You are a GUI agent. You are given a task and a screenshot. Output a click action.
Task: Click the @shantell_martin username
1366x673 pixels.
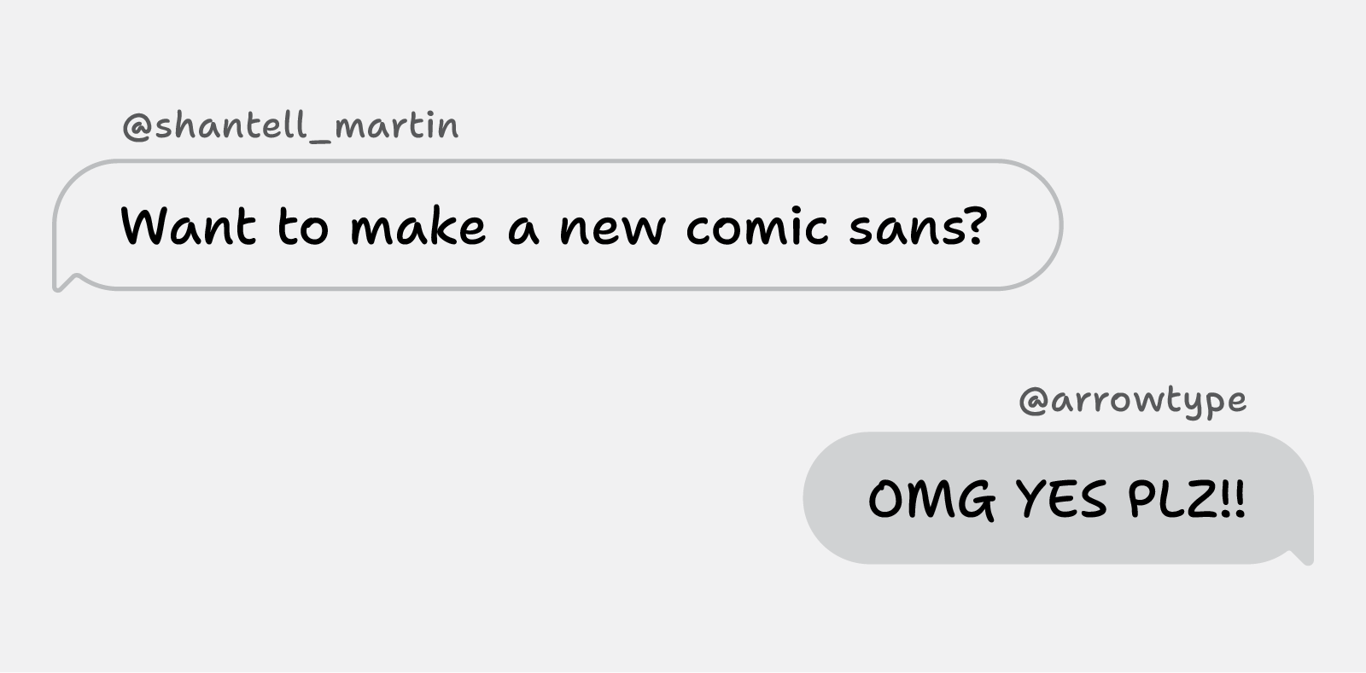[x=290, y=126]
